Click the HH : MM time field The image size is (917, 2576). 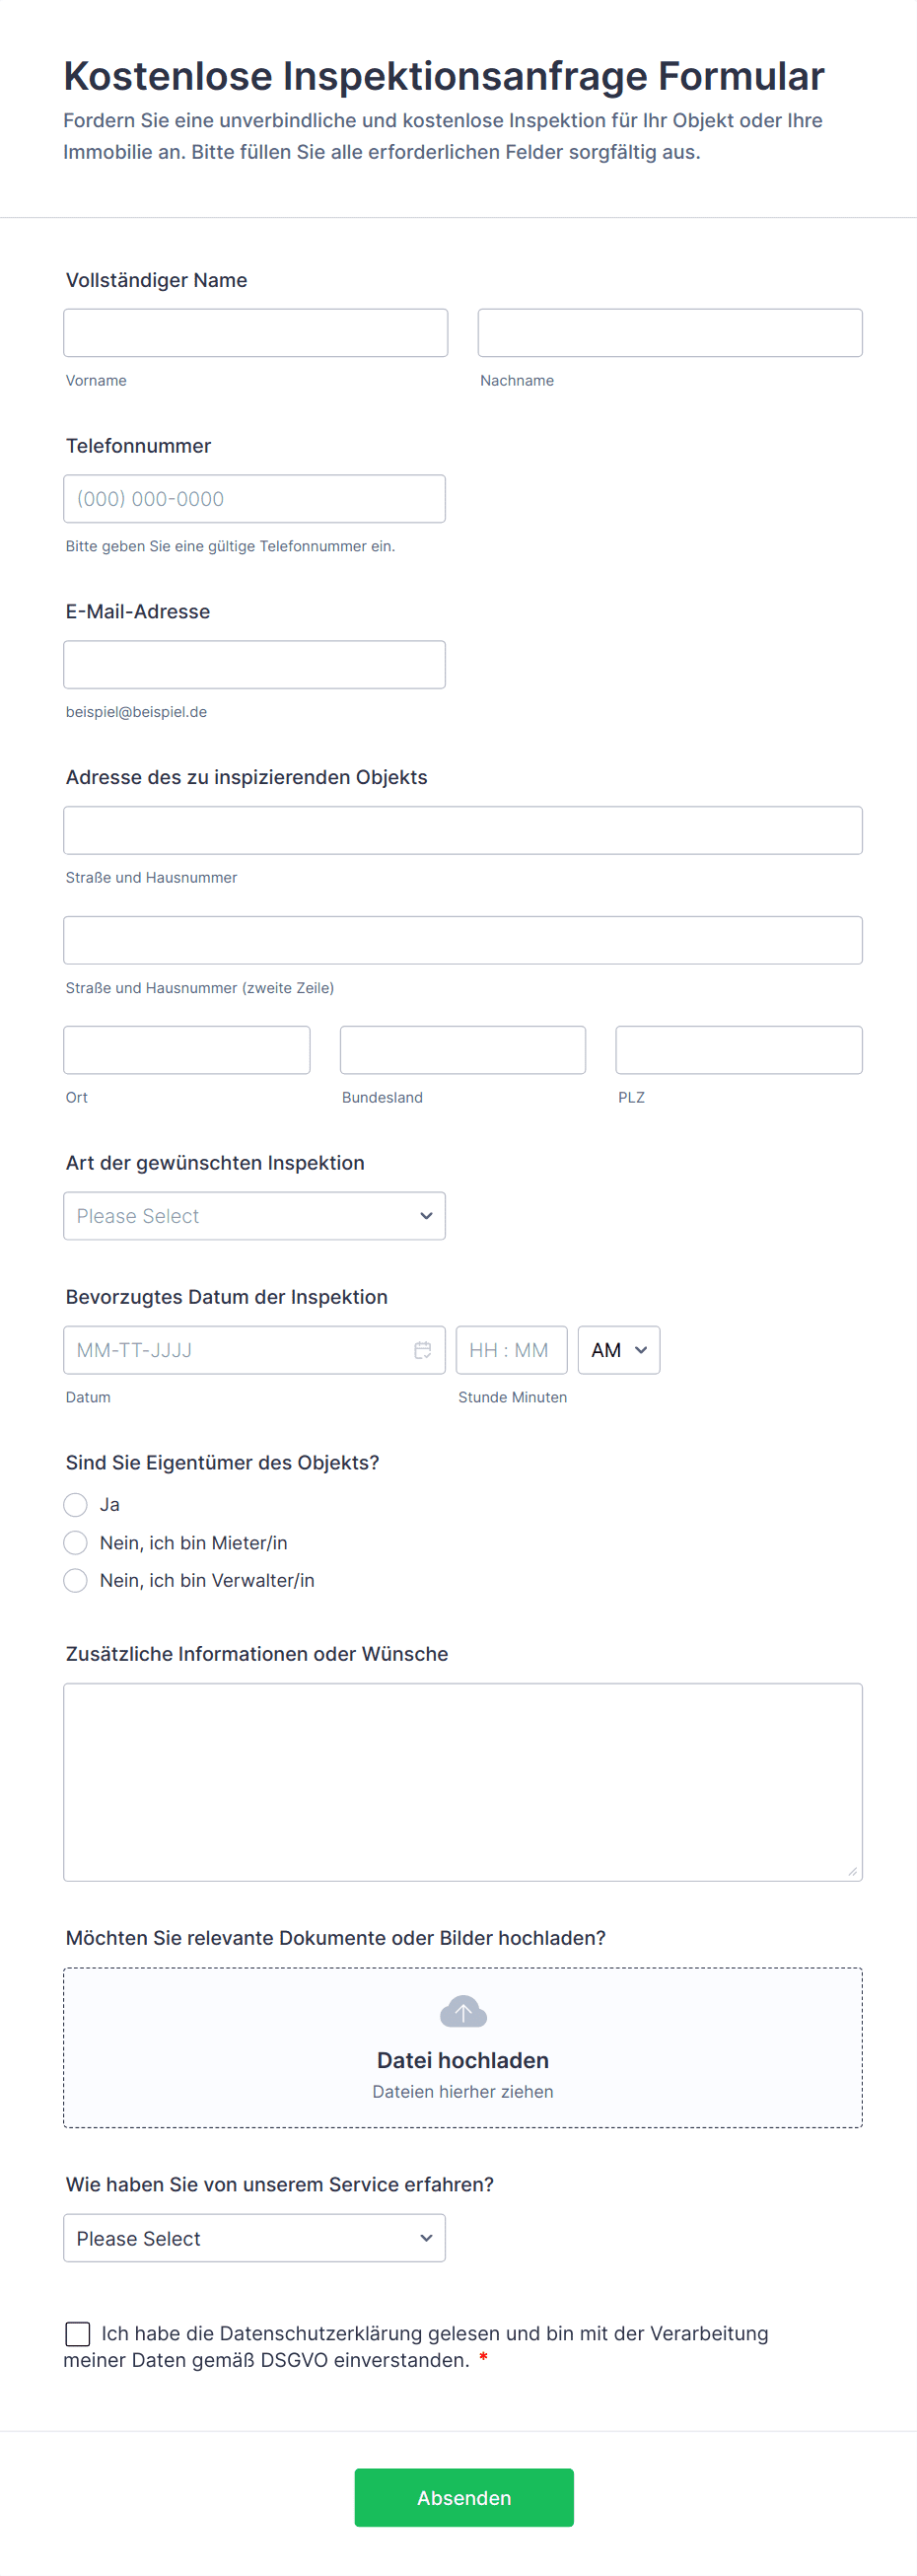pos(511,1350)
